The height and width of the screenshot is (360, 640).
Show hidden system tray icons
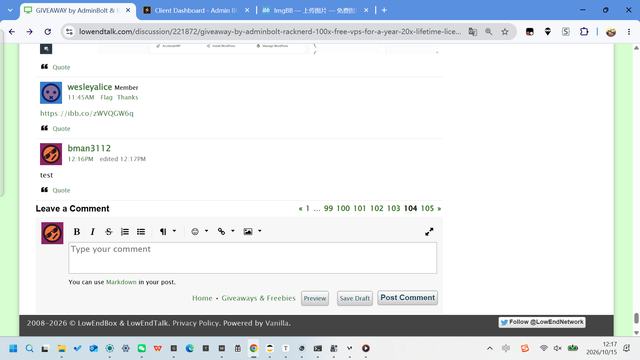(x=490, y=348)
